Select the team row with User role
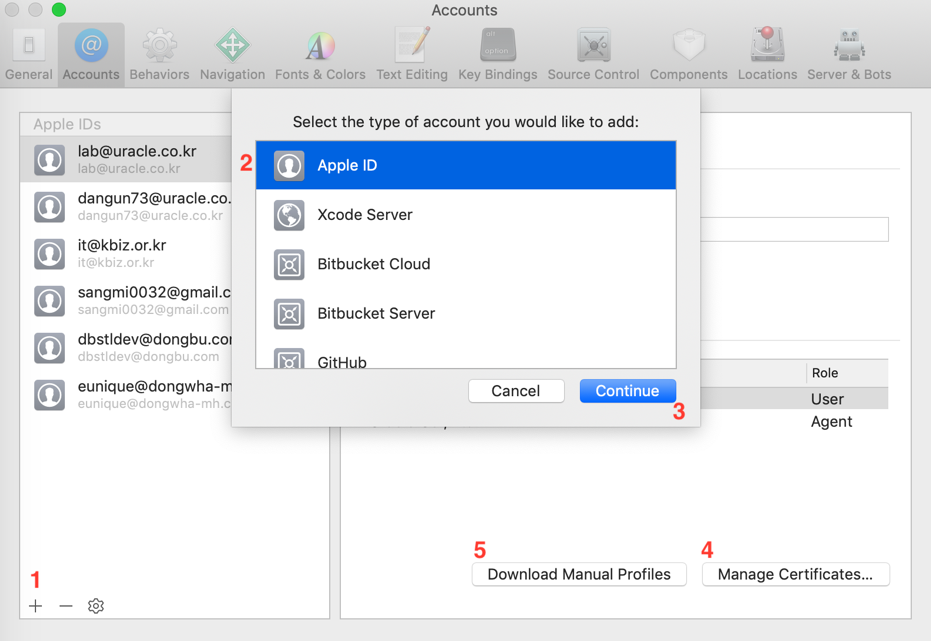Viewport: 931px width, 641px height. pos(794,398)
